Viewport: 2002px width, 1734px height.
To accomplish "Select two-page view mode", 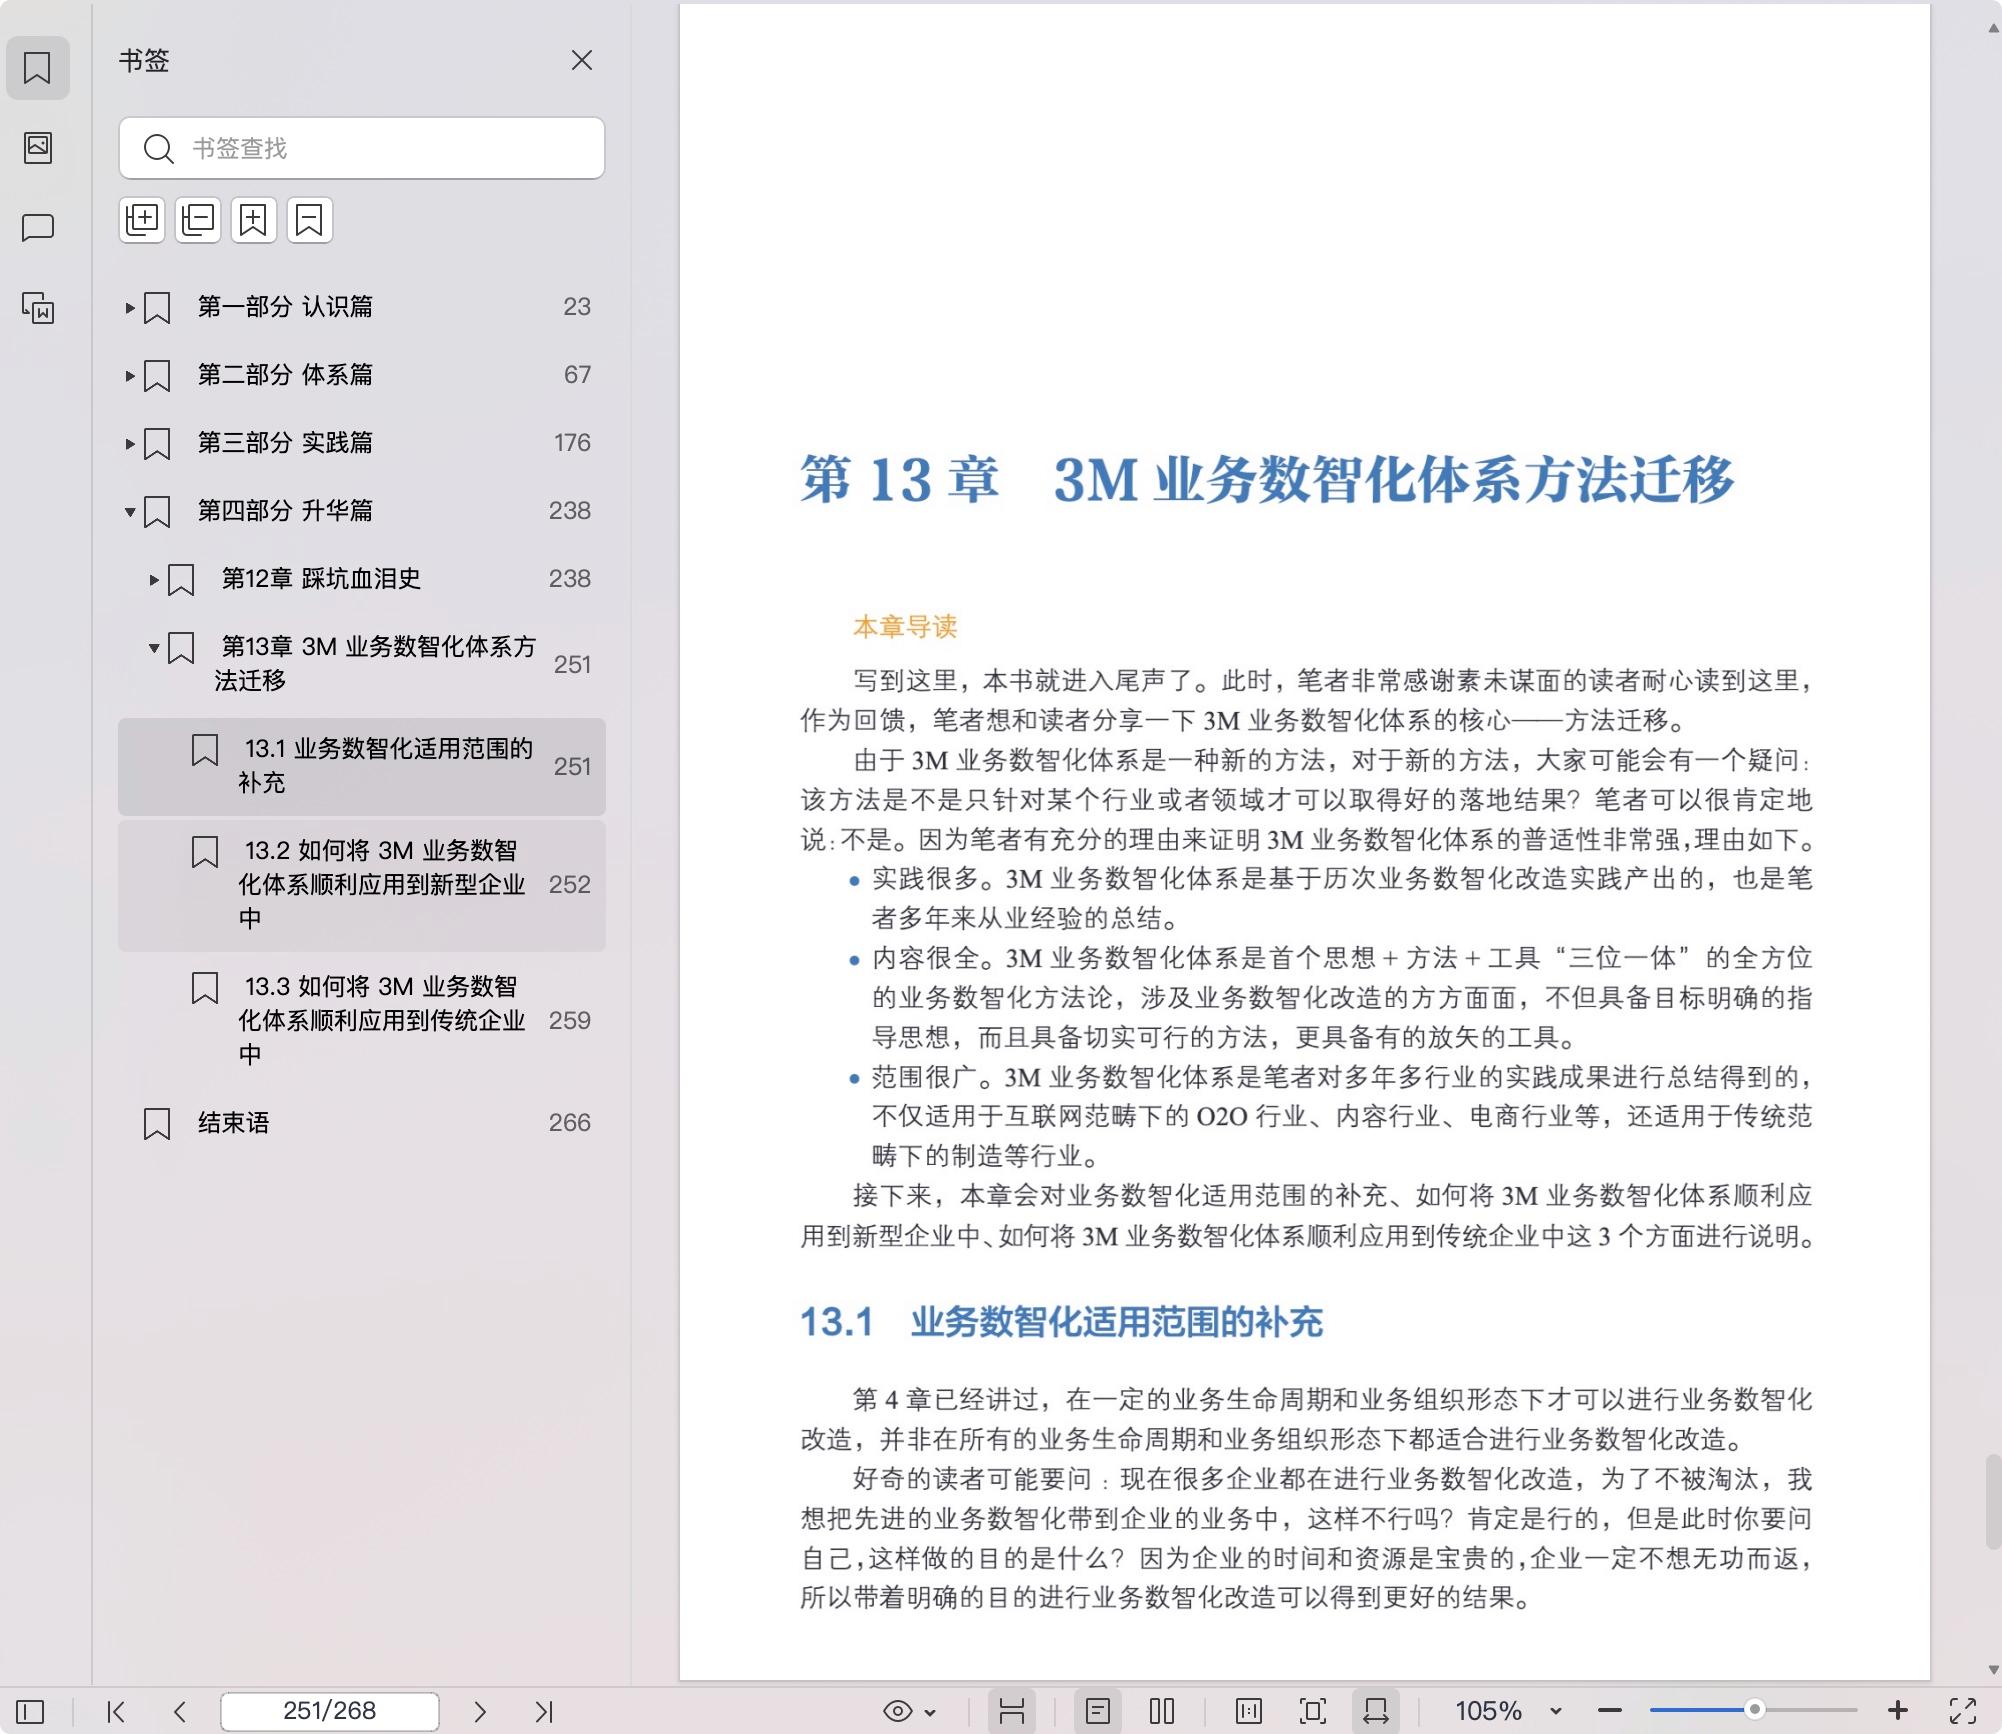I will [x=1162, y=1711].
